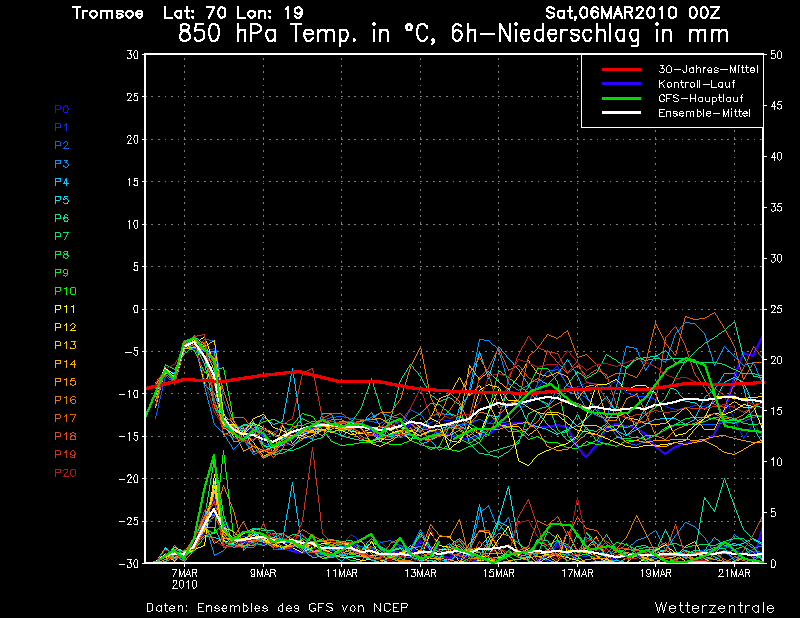Viewport: 800px width, 618px height.
Task: Click the Tromsoe location header text
Action: pos(108,12)
